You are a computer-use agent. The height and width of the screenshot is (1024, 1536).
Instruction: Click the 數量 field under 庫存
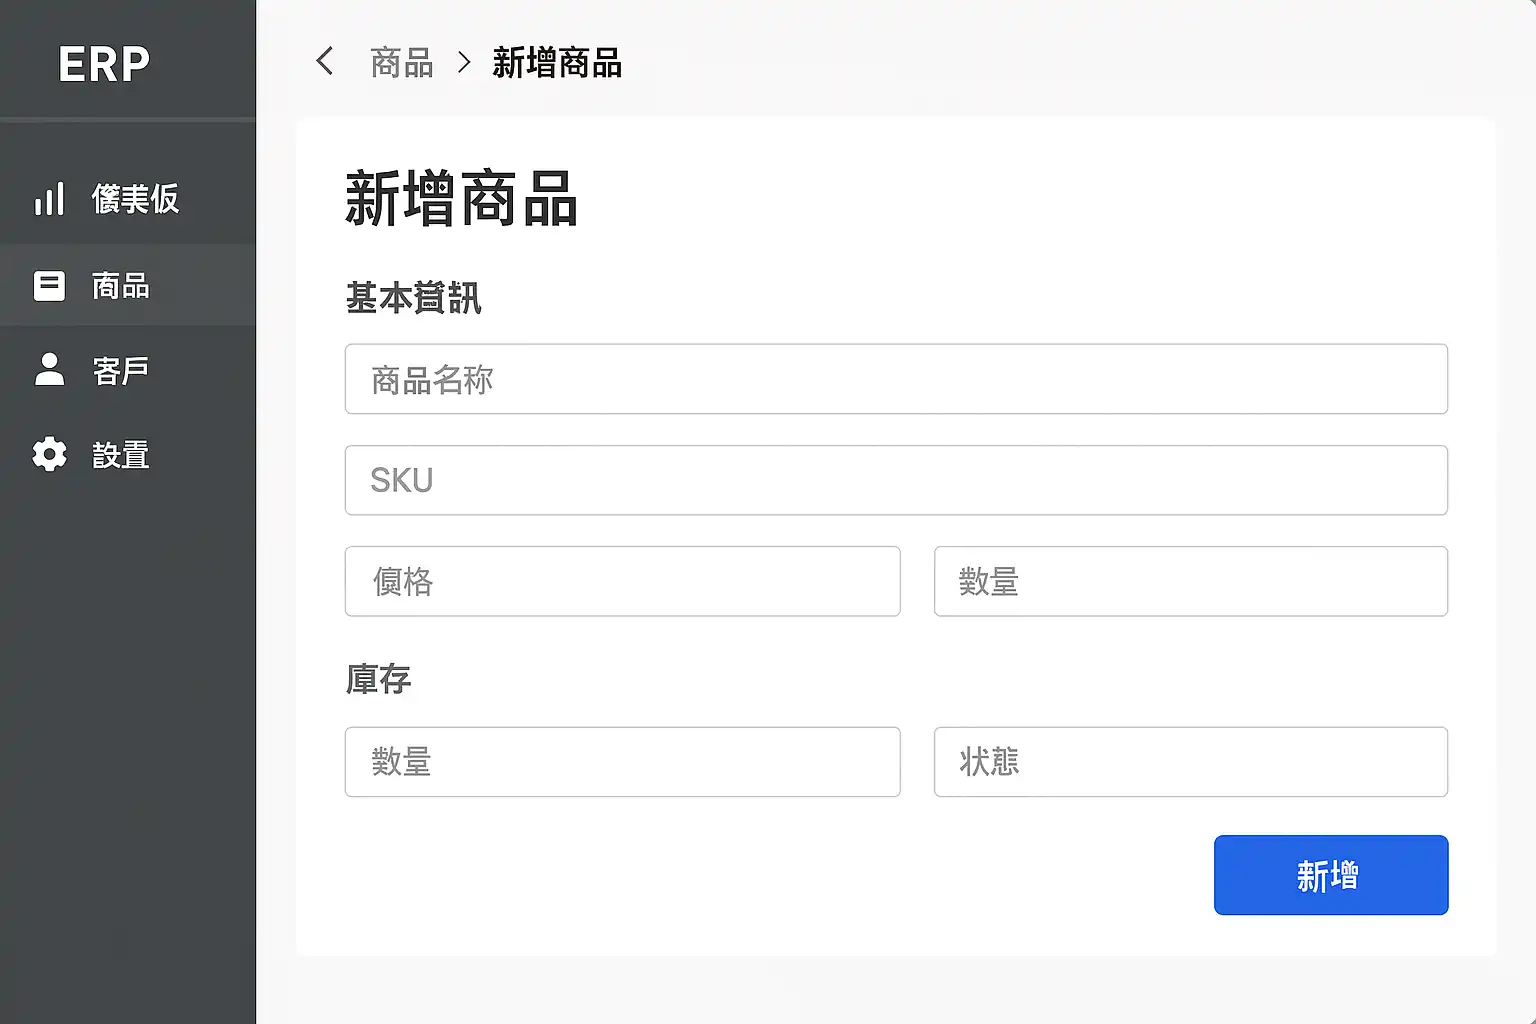622,762
